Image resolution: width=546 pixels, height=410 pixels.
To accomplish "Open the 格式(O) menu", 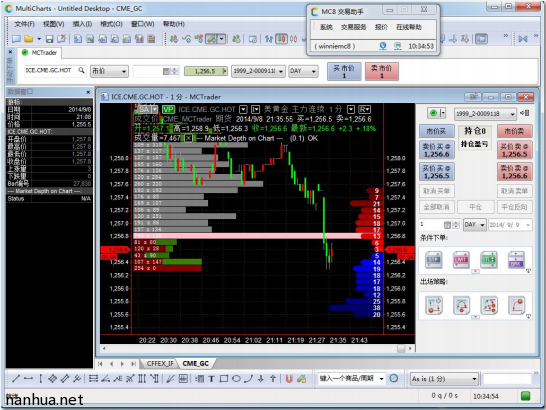I will [111, 24].
